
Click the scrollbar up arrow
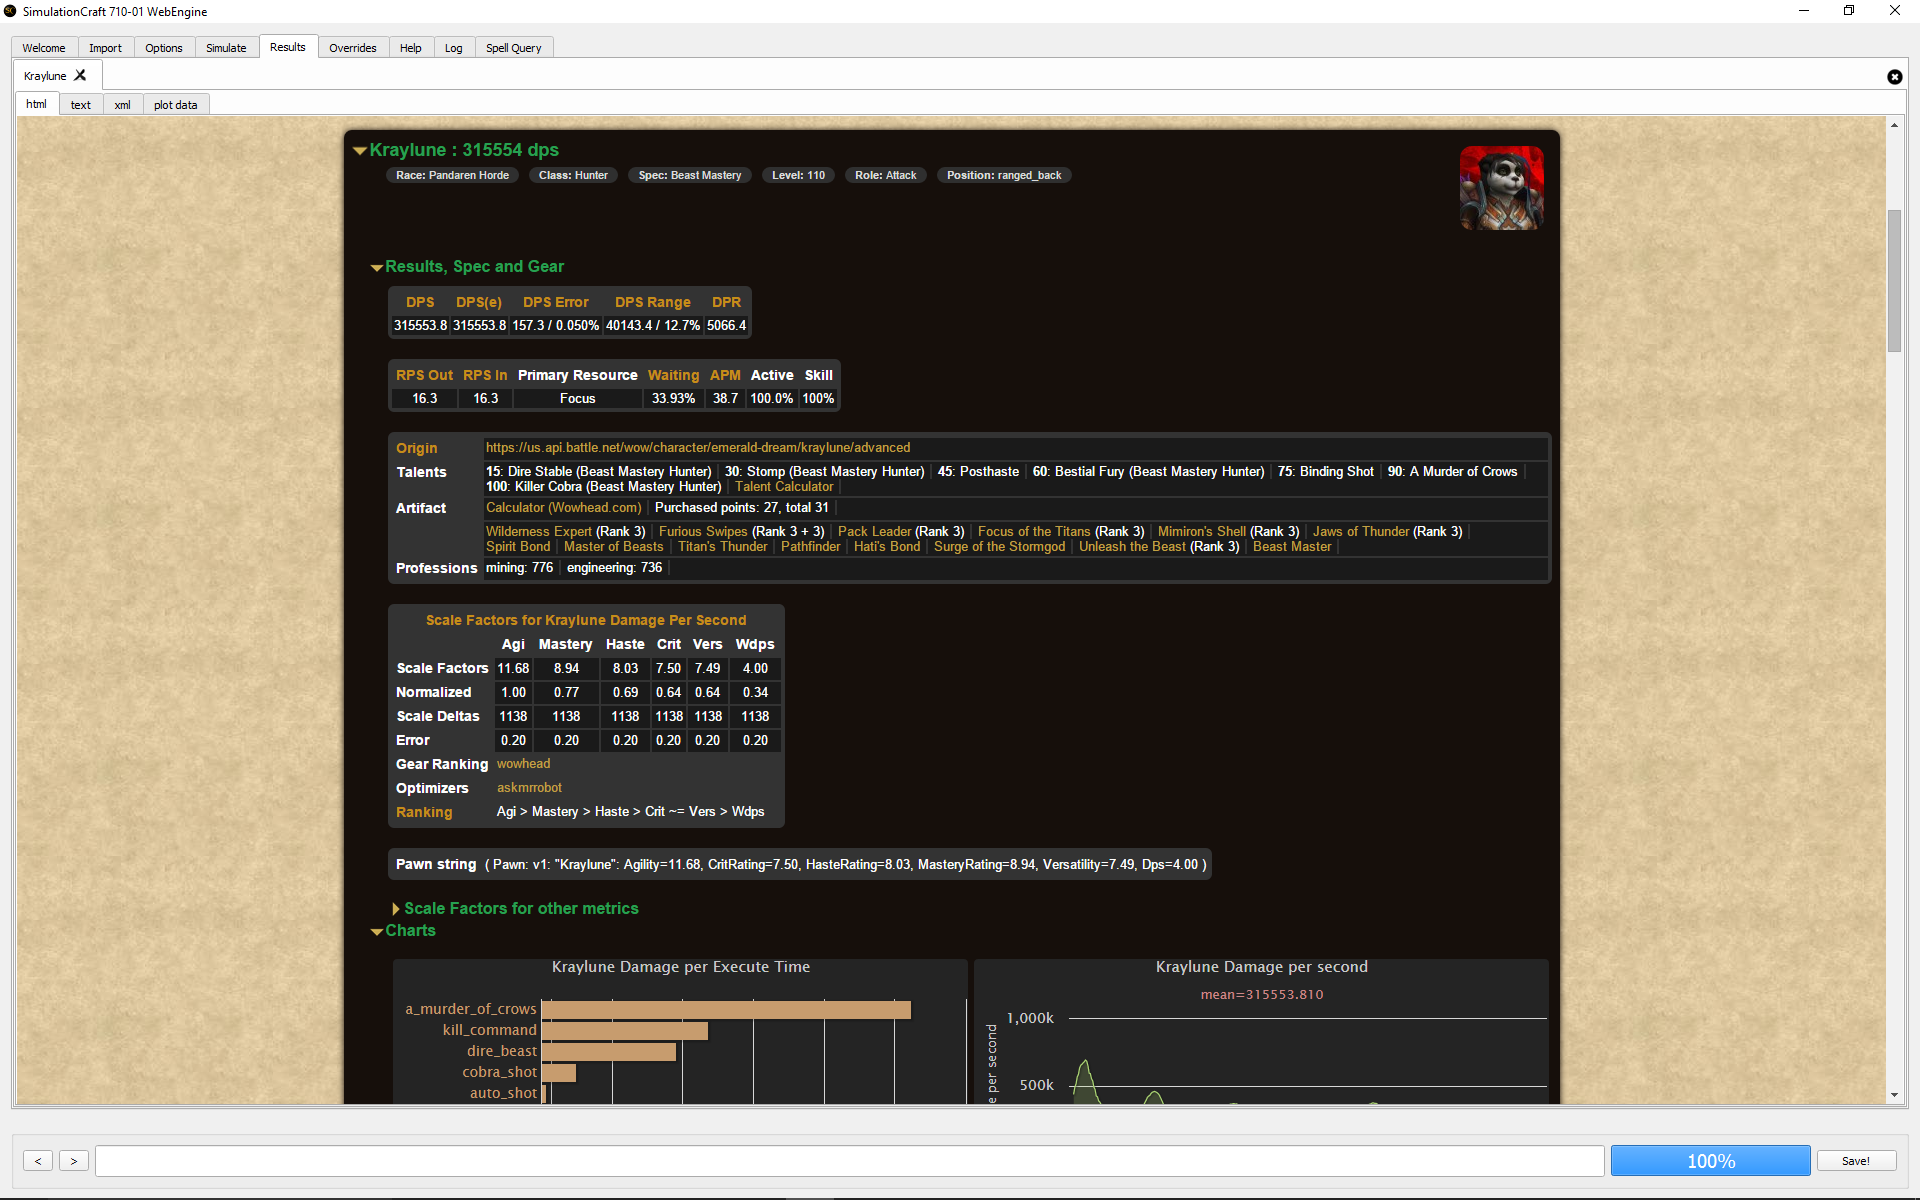[1894, 125]
